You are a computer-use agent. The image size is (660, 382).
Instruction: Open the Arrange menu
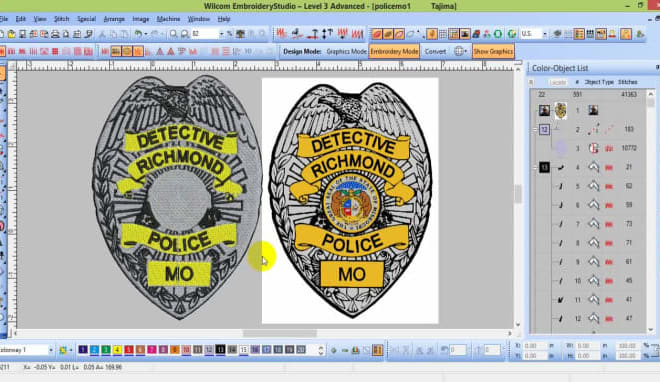point(114,19)
